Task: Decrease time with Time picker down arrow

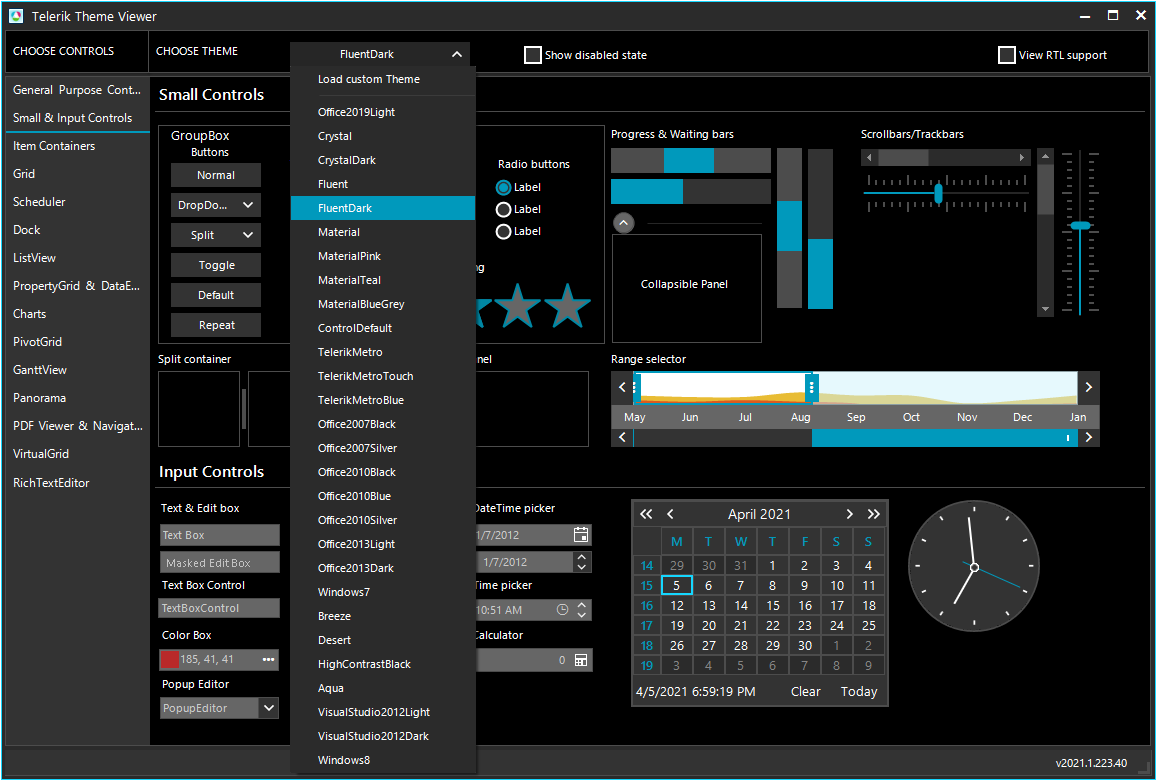Action: click(581, 614)
